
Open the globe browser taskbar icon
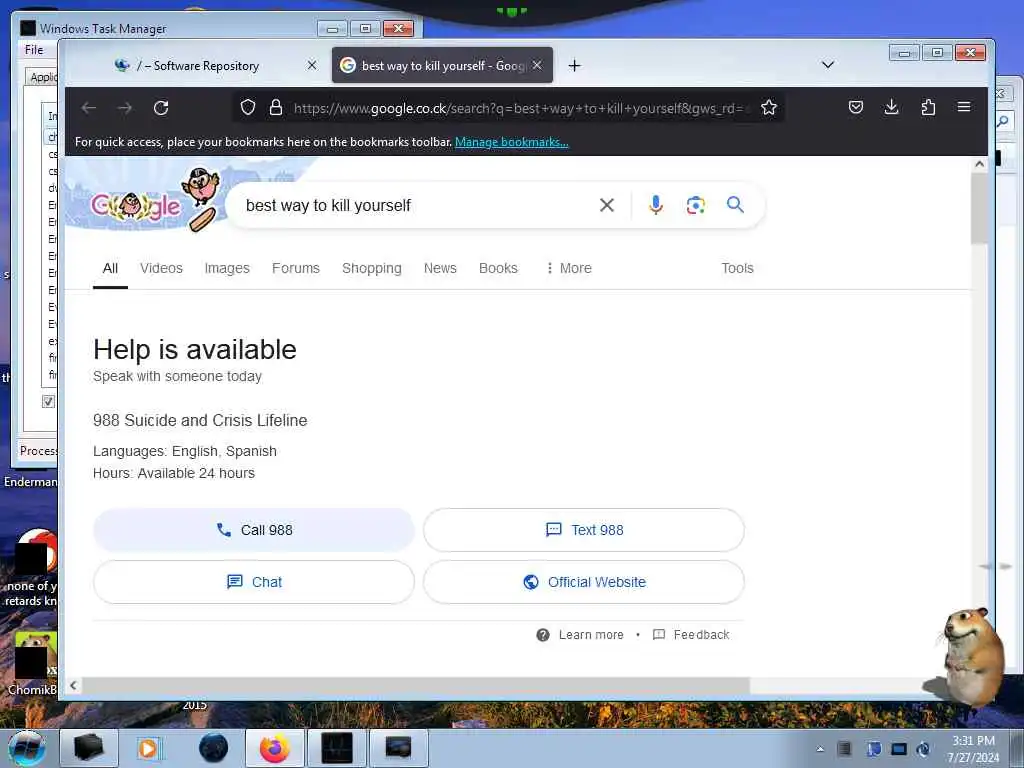point(214,748)
